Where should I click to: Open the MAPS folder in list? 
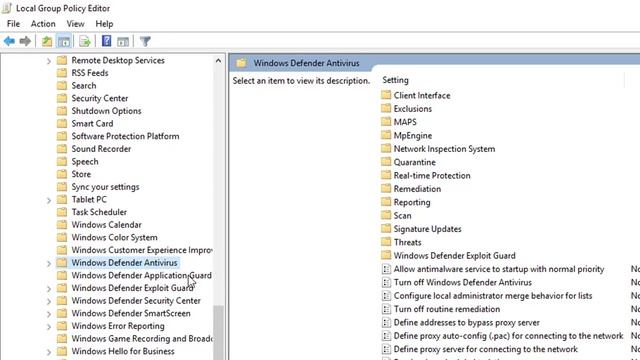point(404,122)
